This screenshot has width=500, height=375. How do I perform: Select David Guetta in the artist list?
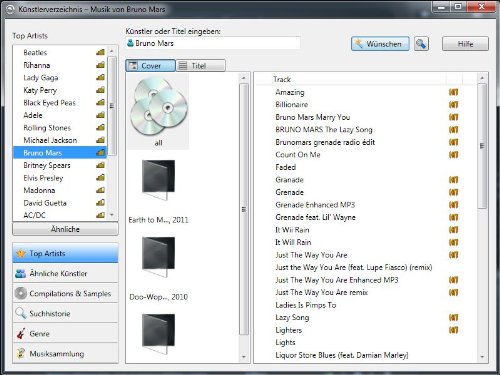pyautogui.click(x=60, y=203)
